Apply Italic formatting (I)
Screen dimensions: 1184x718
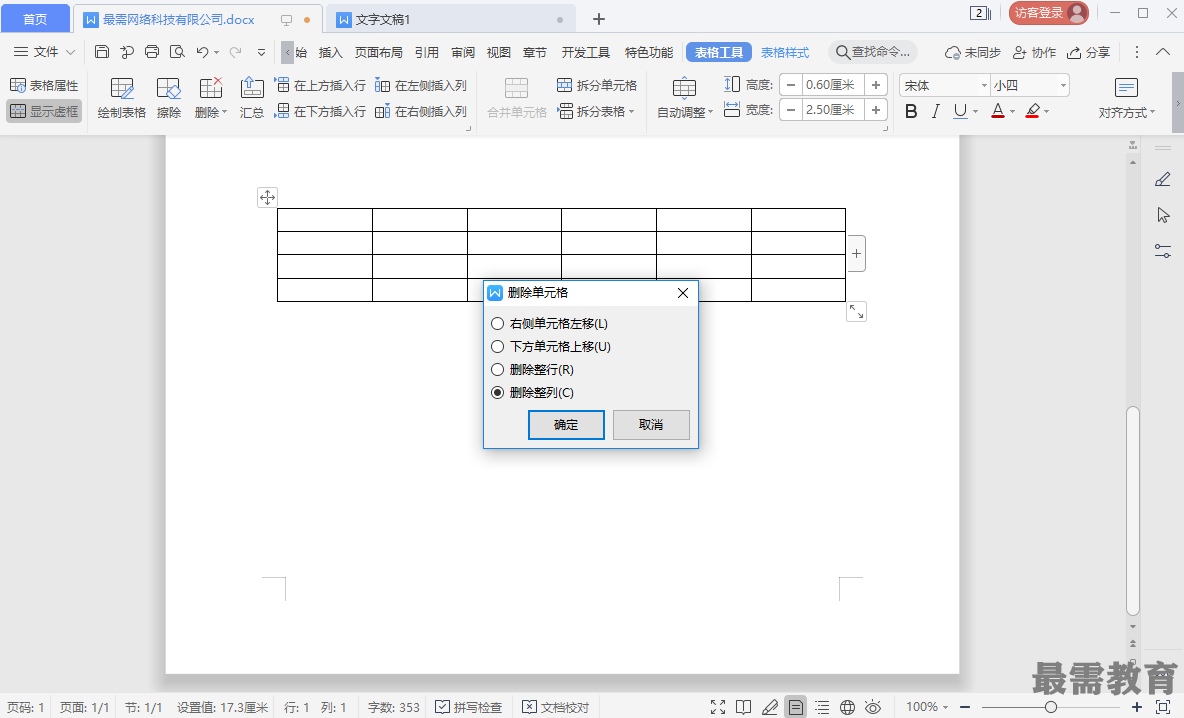click(936, 111)
